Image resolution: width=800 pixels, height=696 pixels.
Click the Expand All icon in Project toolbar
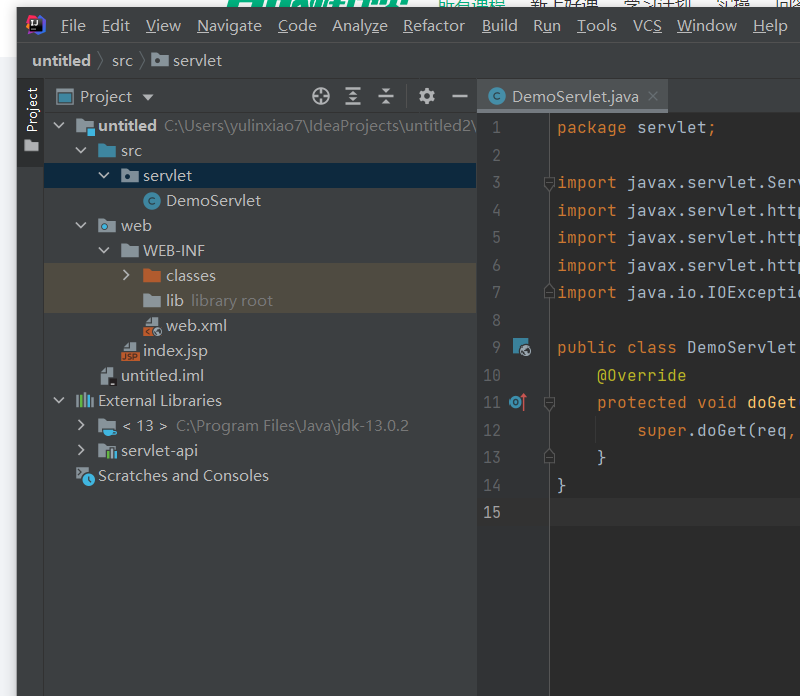(x=353, y=96)
